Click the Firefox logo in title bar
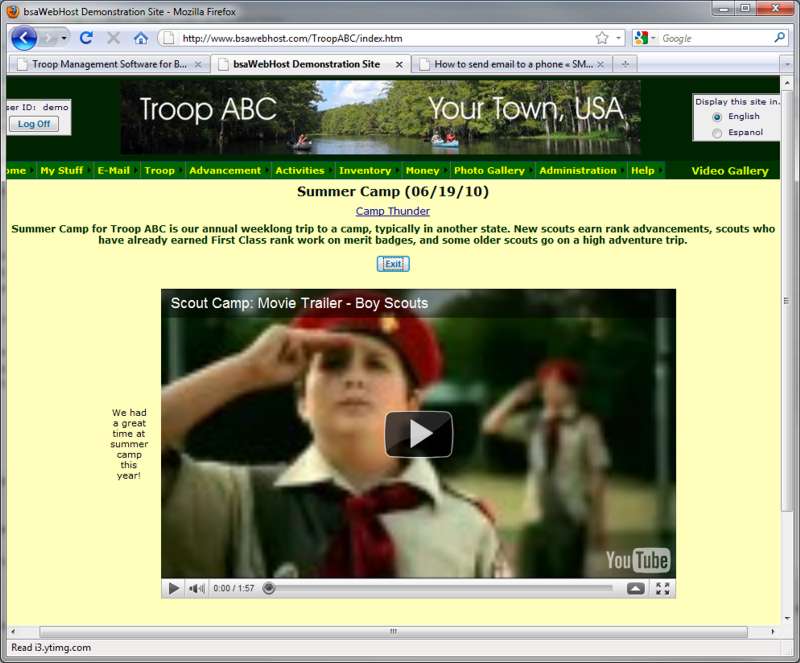800x663 pixels. (x=12, y=11)
